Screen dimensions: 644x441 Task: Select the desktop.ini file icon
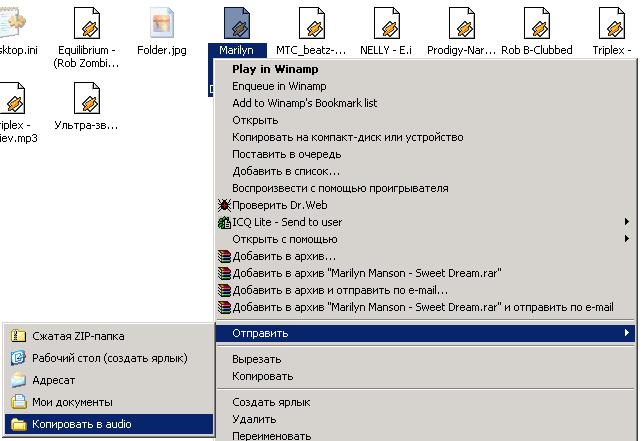(12, 23)
